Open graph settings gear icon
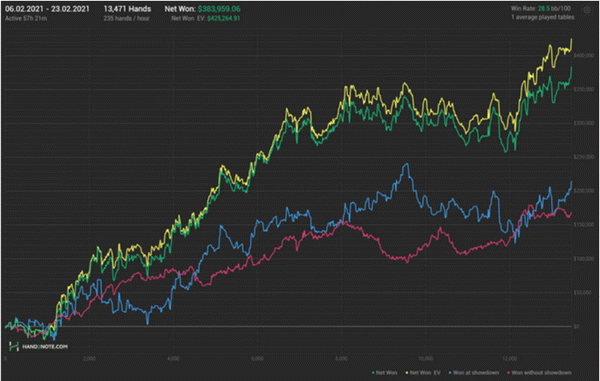Viewport: 600px width, 381px height. (587, 10)
